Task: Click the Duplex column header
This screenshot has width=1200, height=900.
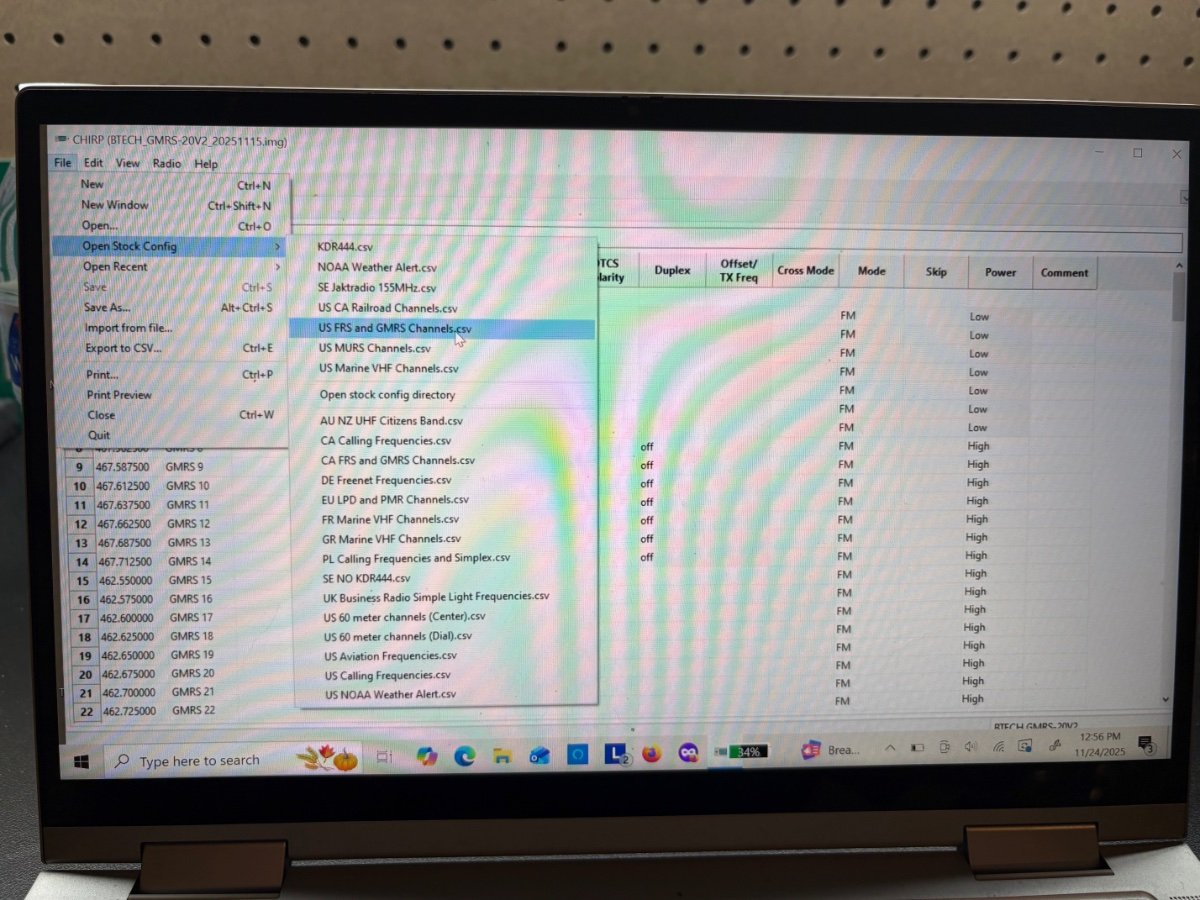Action: pos(672,270)
